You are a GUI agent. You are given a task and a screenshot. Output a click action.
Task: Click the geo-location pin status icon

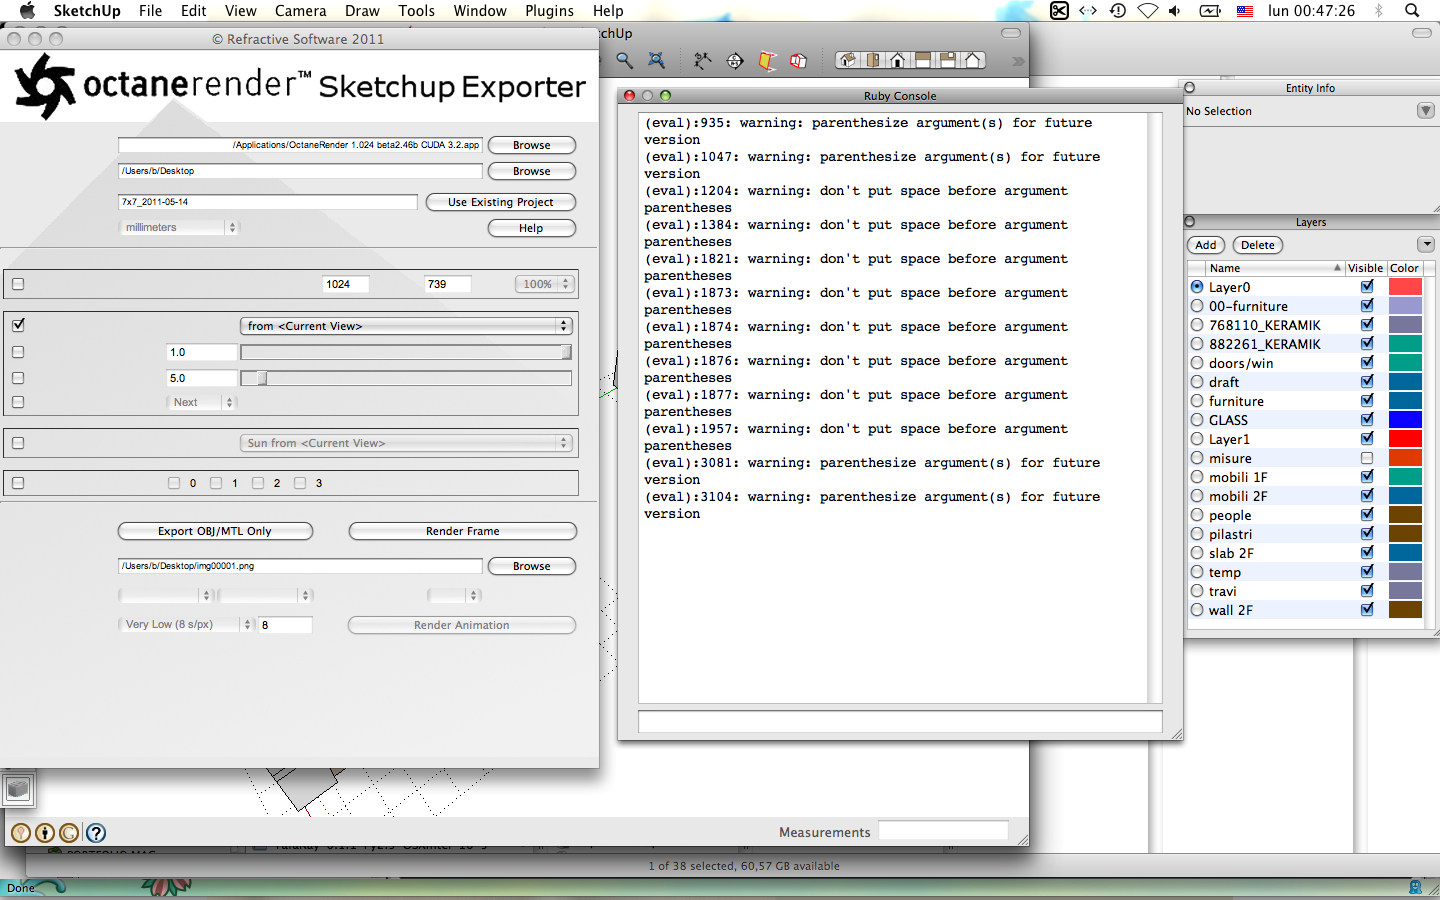pos(20,832)
